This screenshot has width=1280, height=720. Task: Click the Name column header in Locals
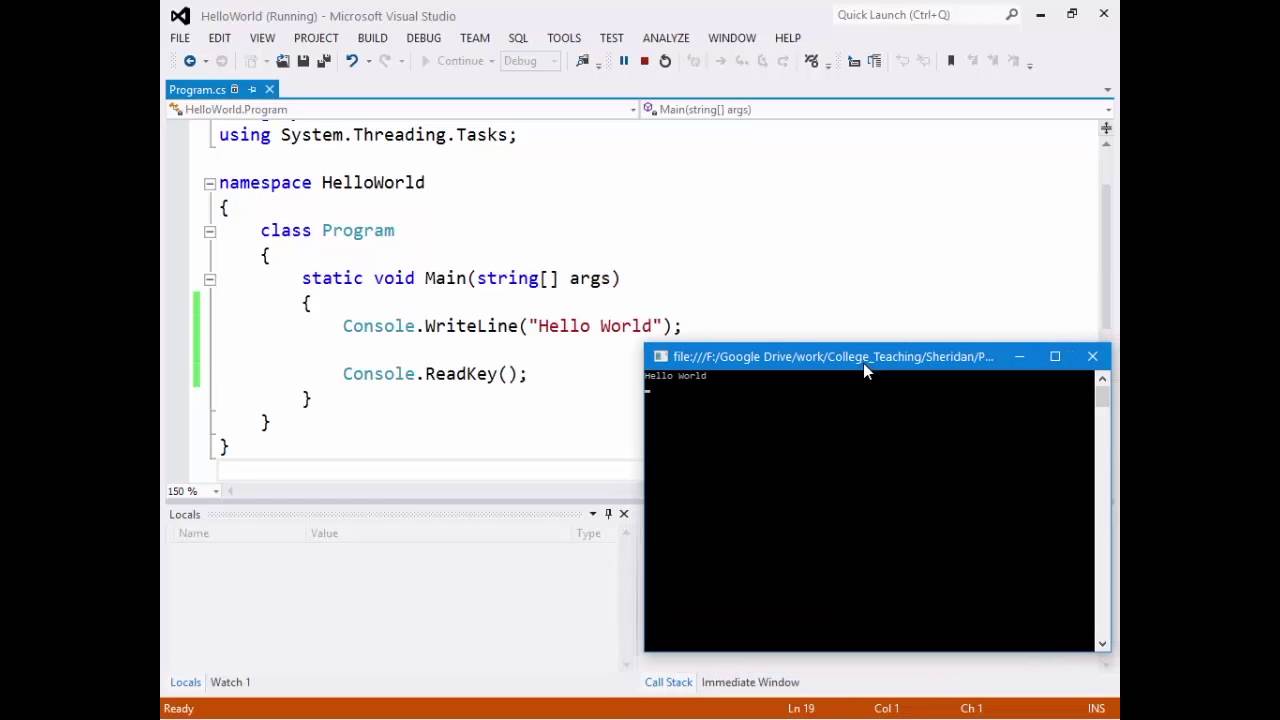(193, 533)
